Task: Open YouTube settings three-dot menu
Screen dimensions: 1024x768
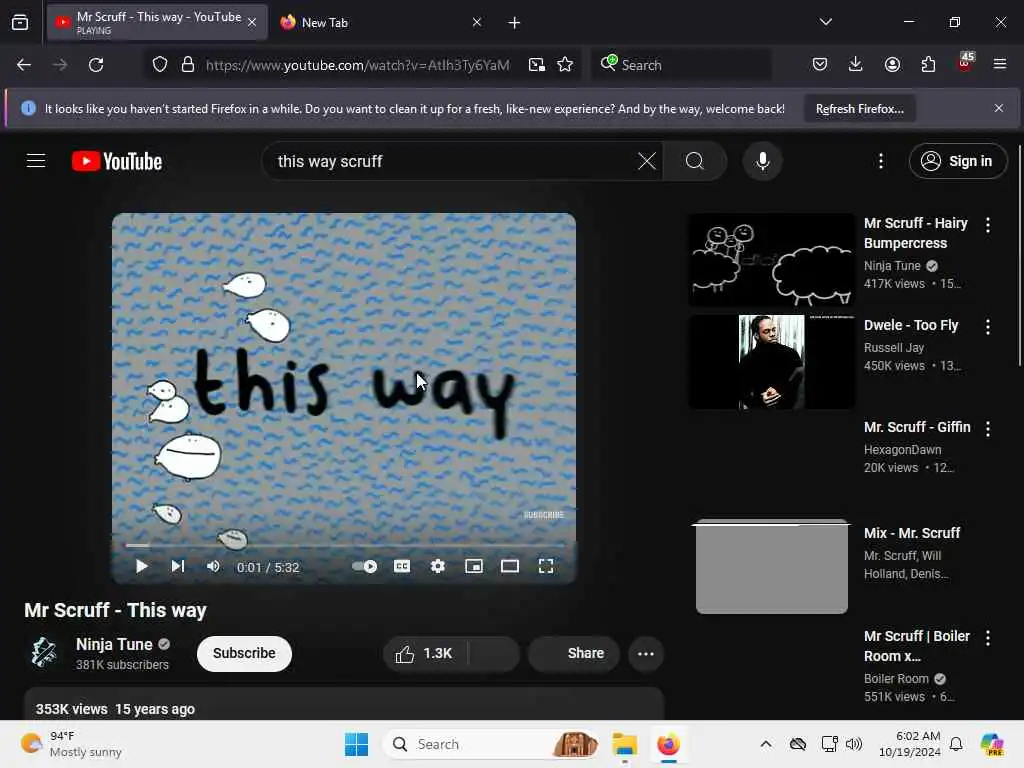Action: 881,161
